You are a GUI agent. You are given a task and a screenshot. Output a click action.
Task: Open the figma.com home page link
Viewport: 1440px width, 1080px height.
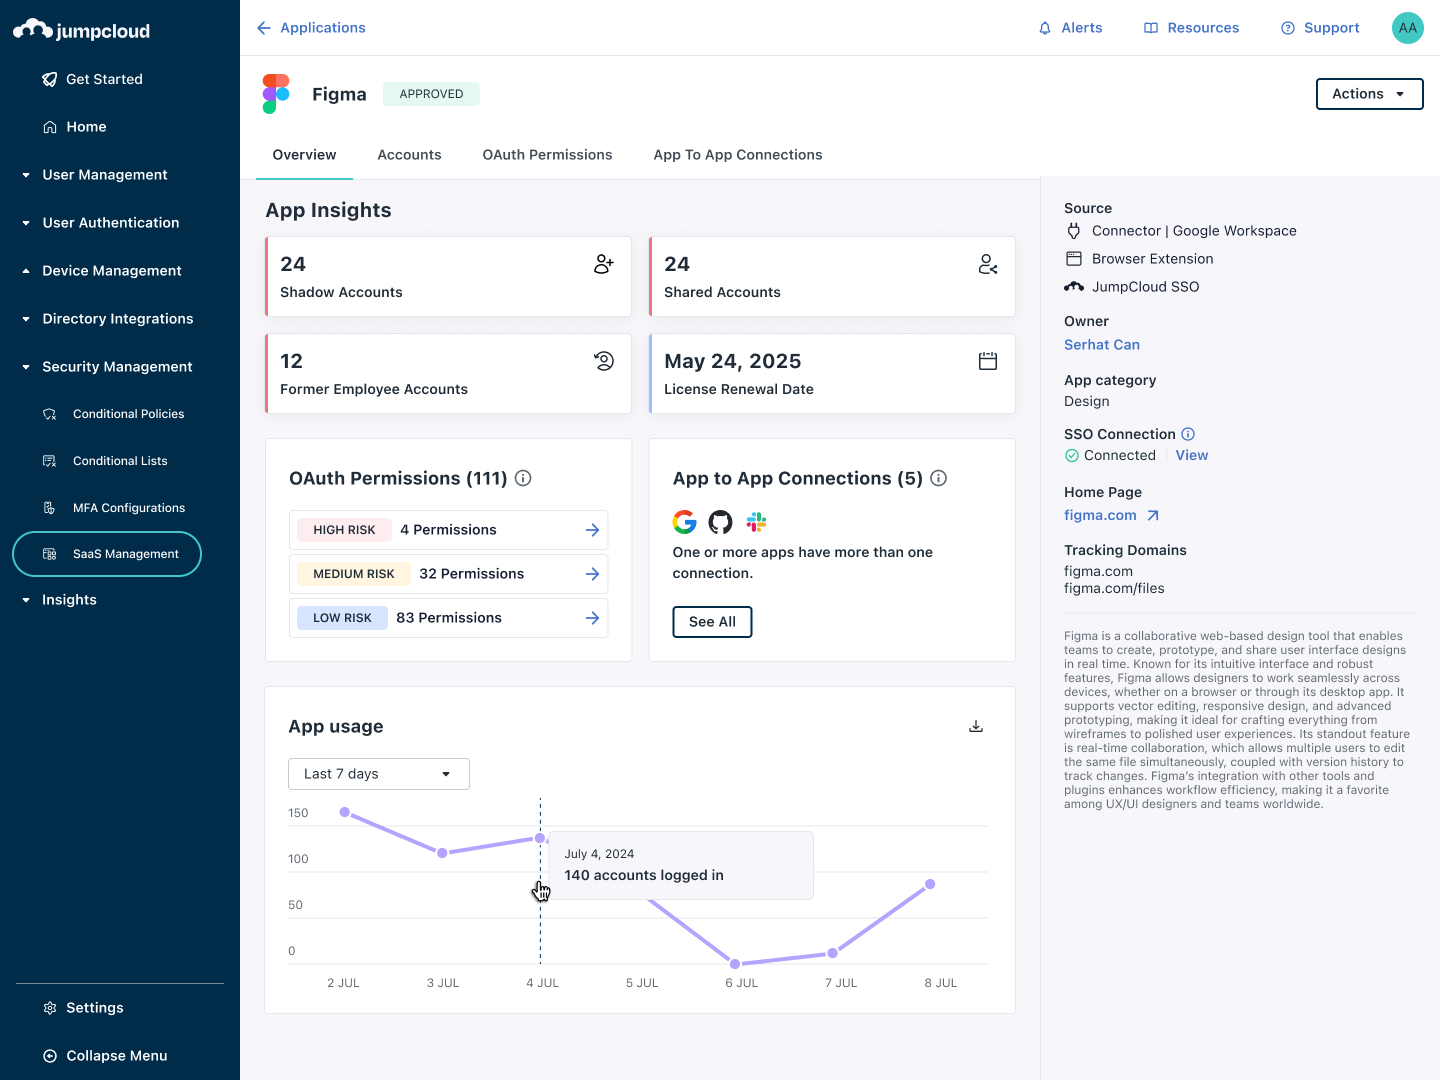(x=1100, y=515)
